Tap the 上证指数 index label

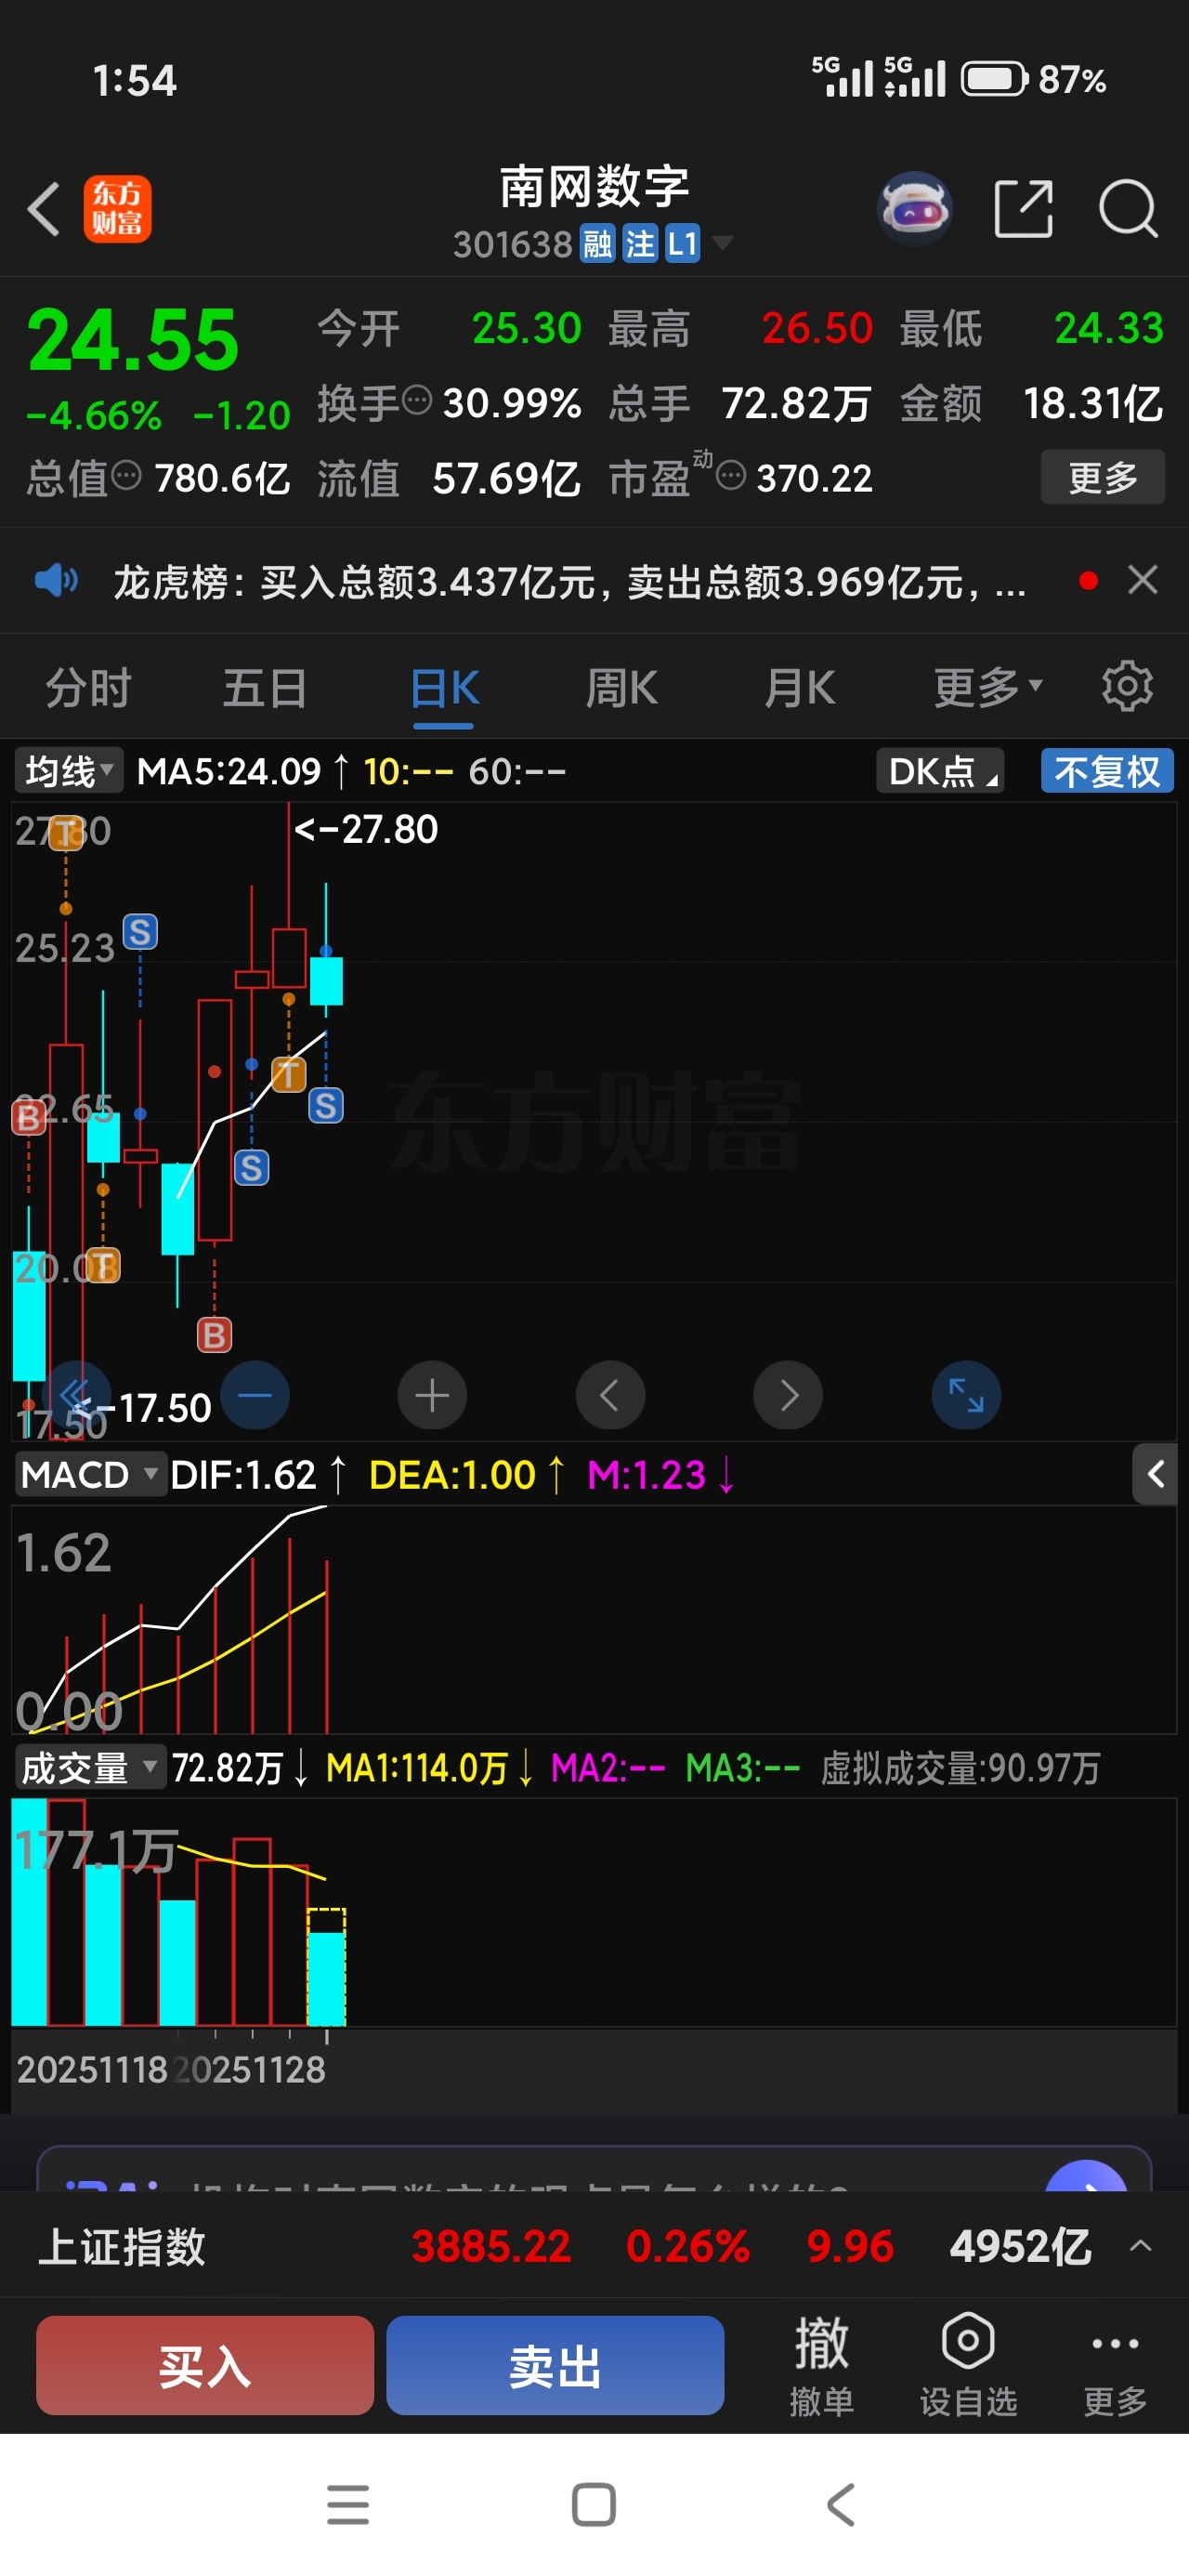coord(122,2247)
